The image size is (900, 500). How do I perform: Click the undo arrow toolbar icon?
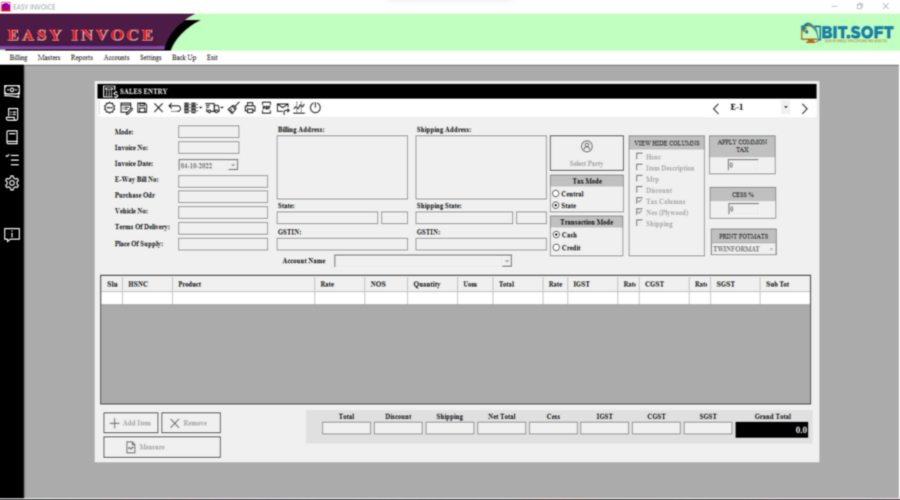(x=175, y=108)
